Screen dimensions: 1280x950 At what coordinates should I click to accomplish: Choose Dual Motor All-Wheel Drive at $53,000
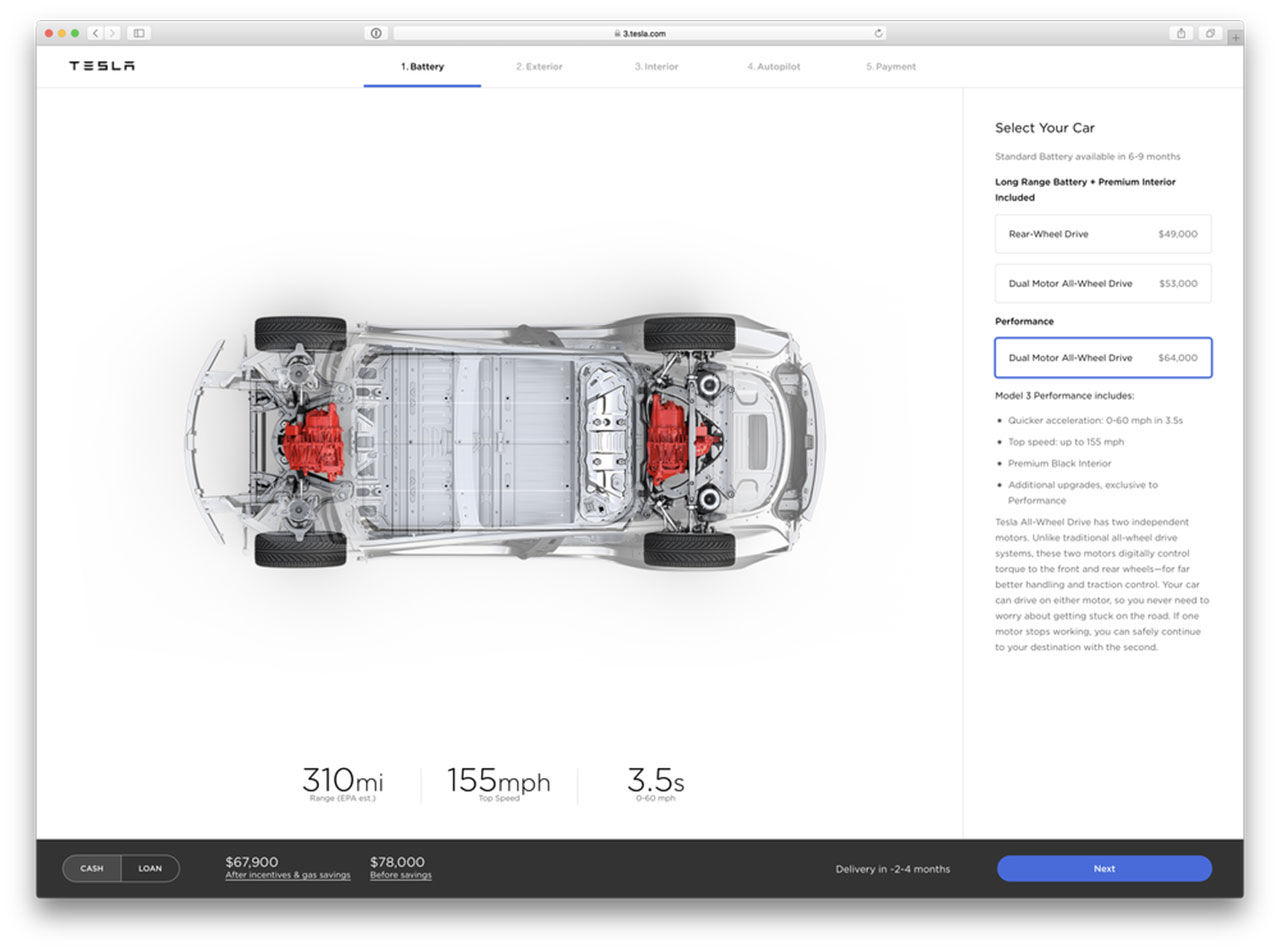[1103, 283]
